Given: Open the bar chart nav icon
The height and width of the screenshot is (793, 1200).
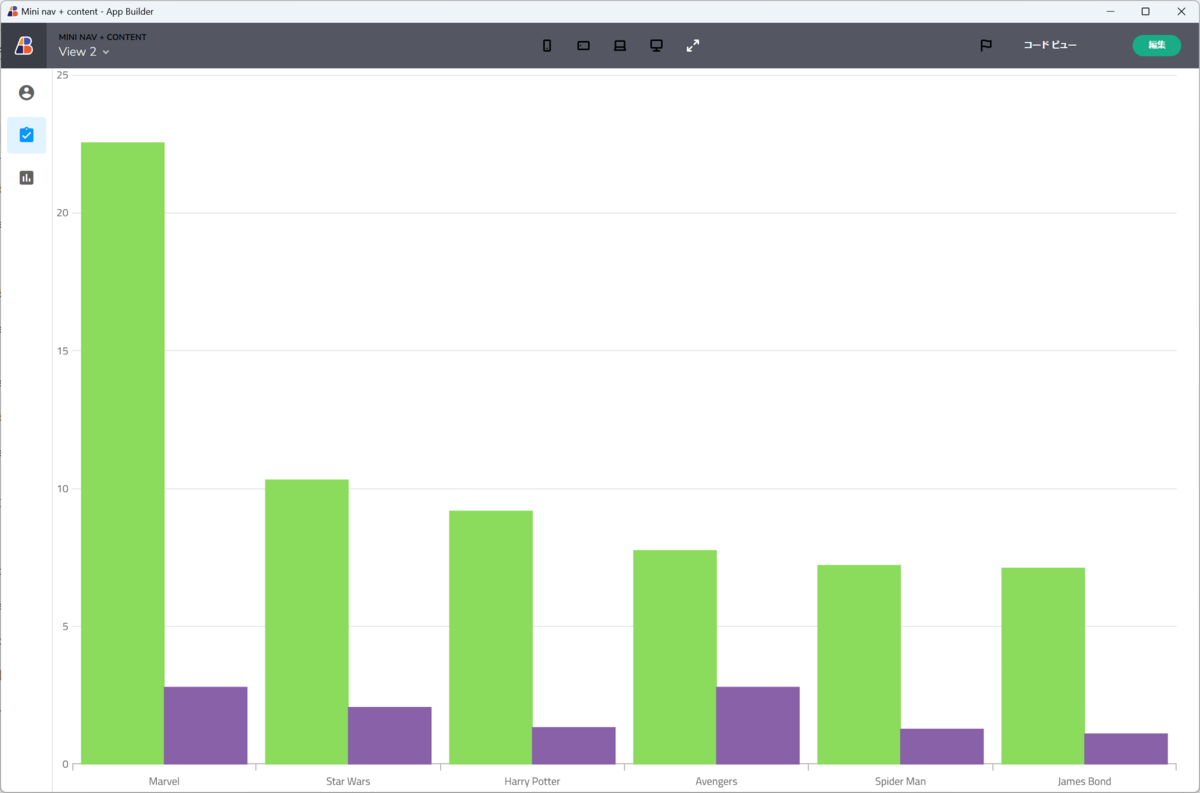Looking at the screenshot, I should pyautogui.click(x=26, y=178).
